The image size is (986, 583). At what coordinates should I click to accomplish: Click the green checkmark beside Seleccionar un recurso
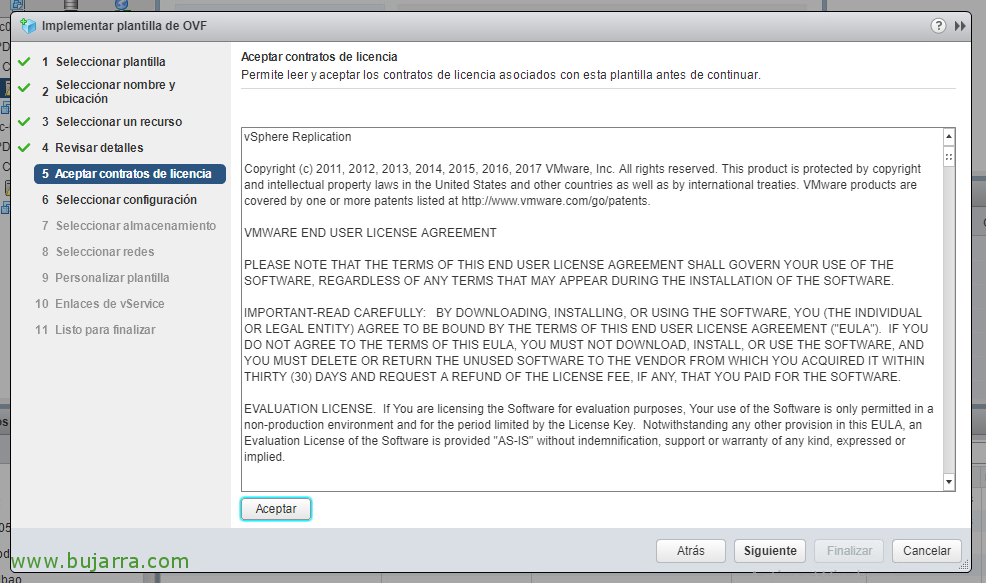pos(25,121)
